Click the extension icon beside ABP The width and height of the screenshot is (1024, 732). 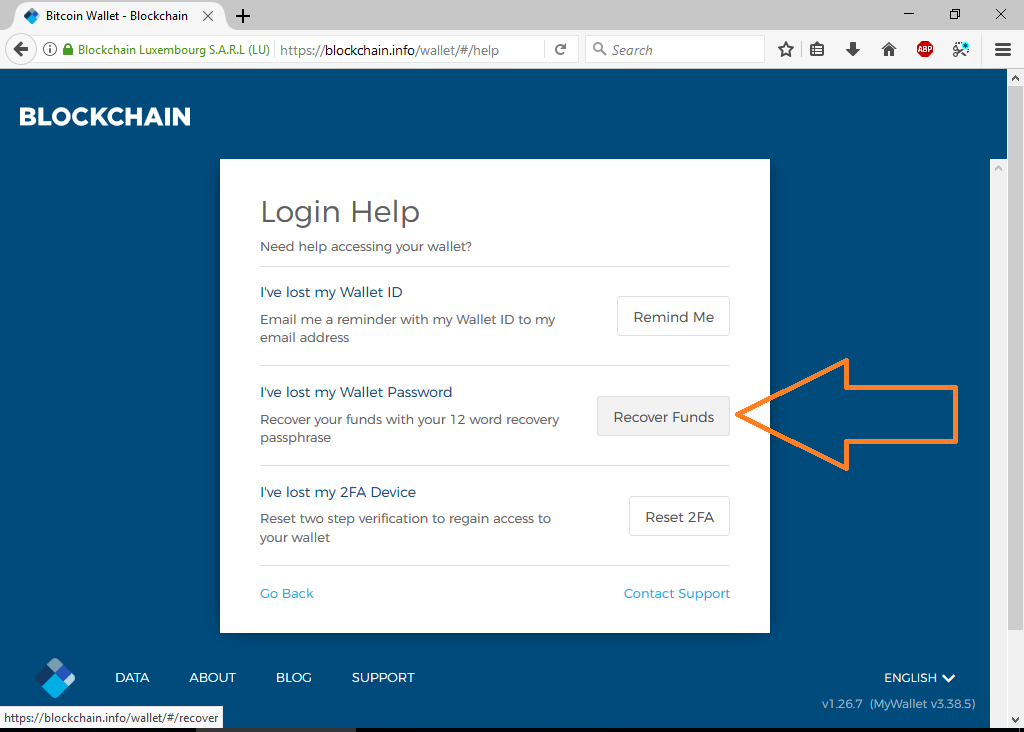[x=961, y=50]
